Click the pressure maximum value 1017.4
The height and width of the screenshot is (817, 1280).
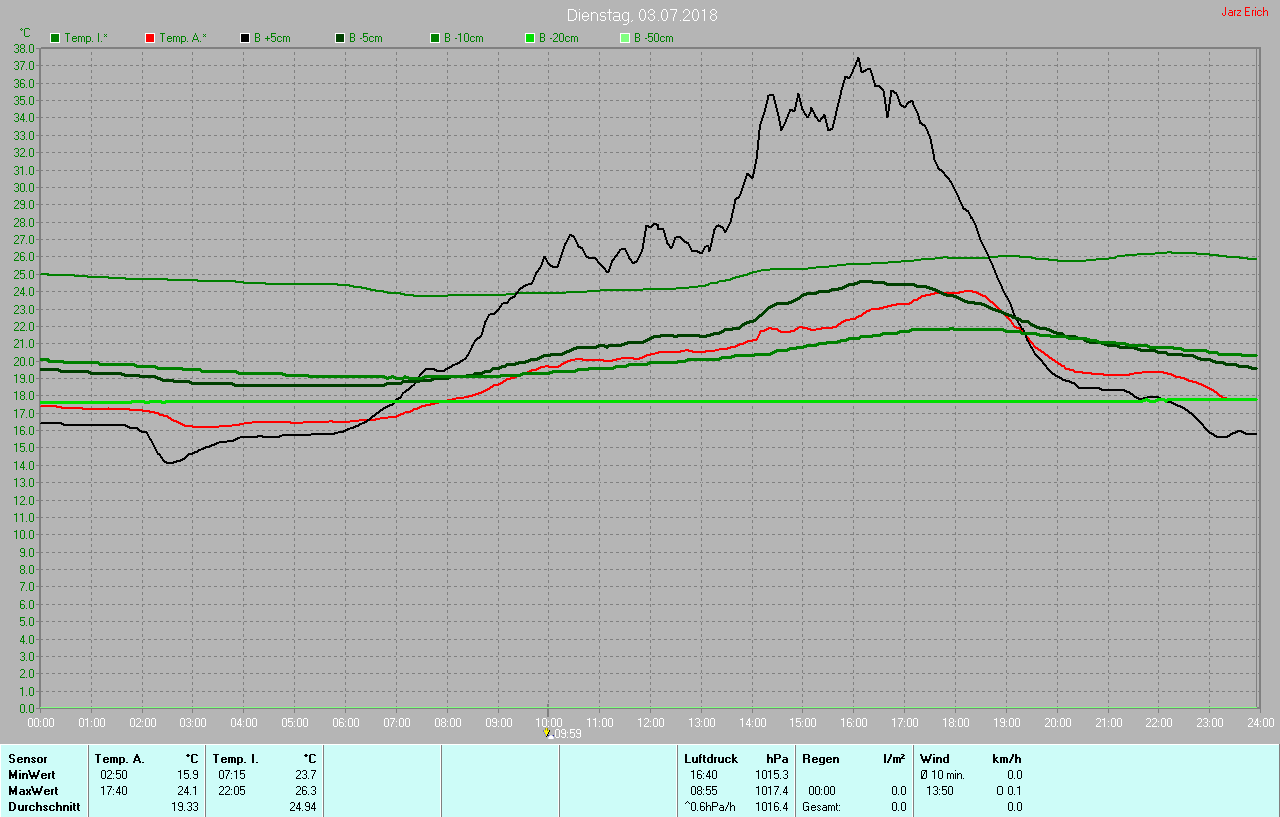[772, 791]
